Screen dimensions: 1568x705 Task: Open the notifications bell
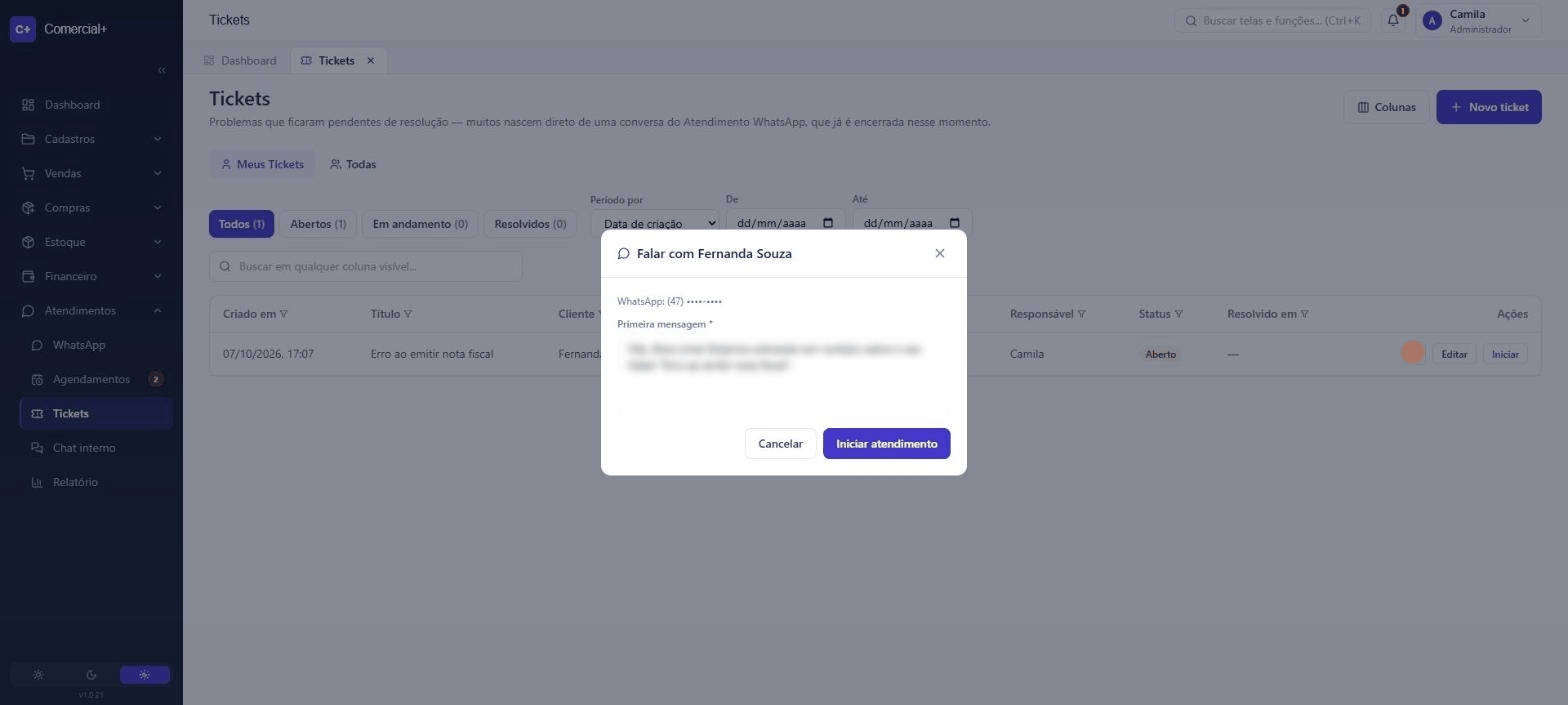pos(1393,20)
